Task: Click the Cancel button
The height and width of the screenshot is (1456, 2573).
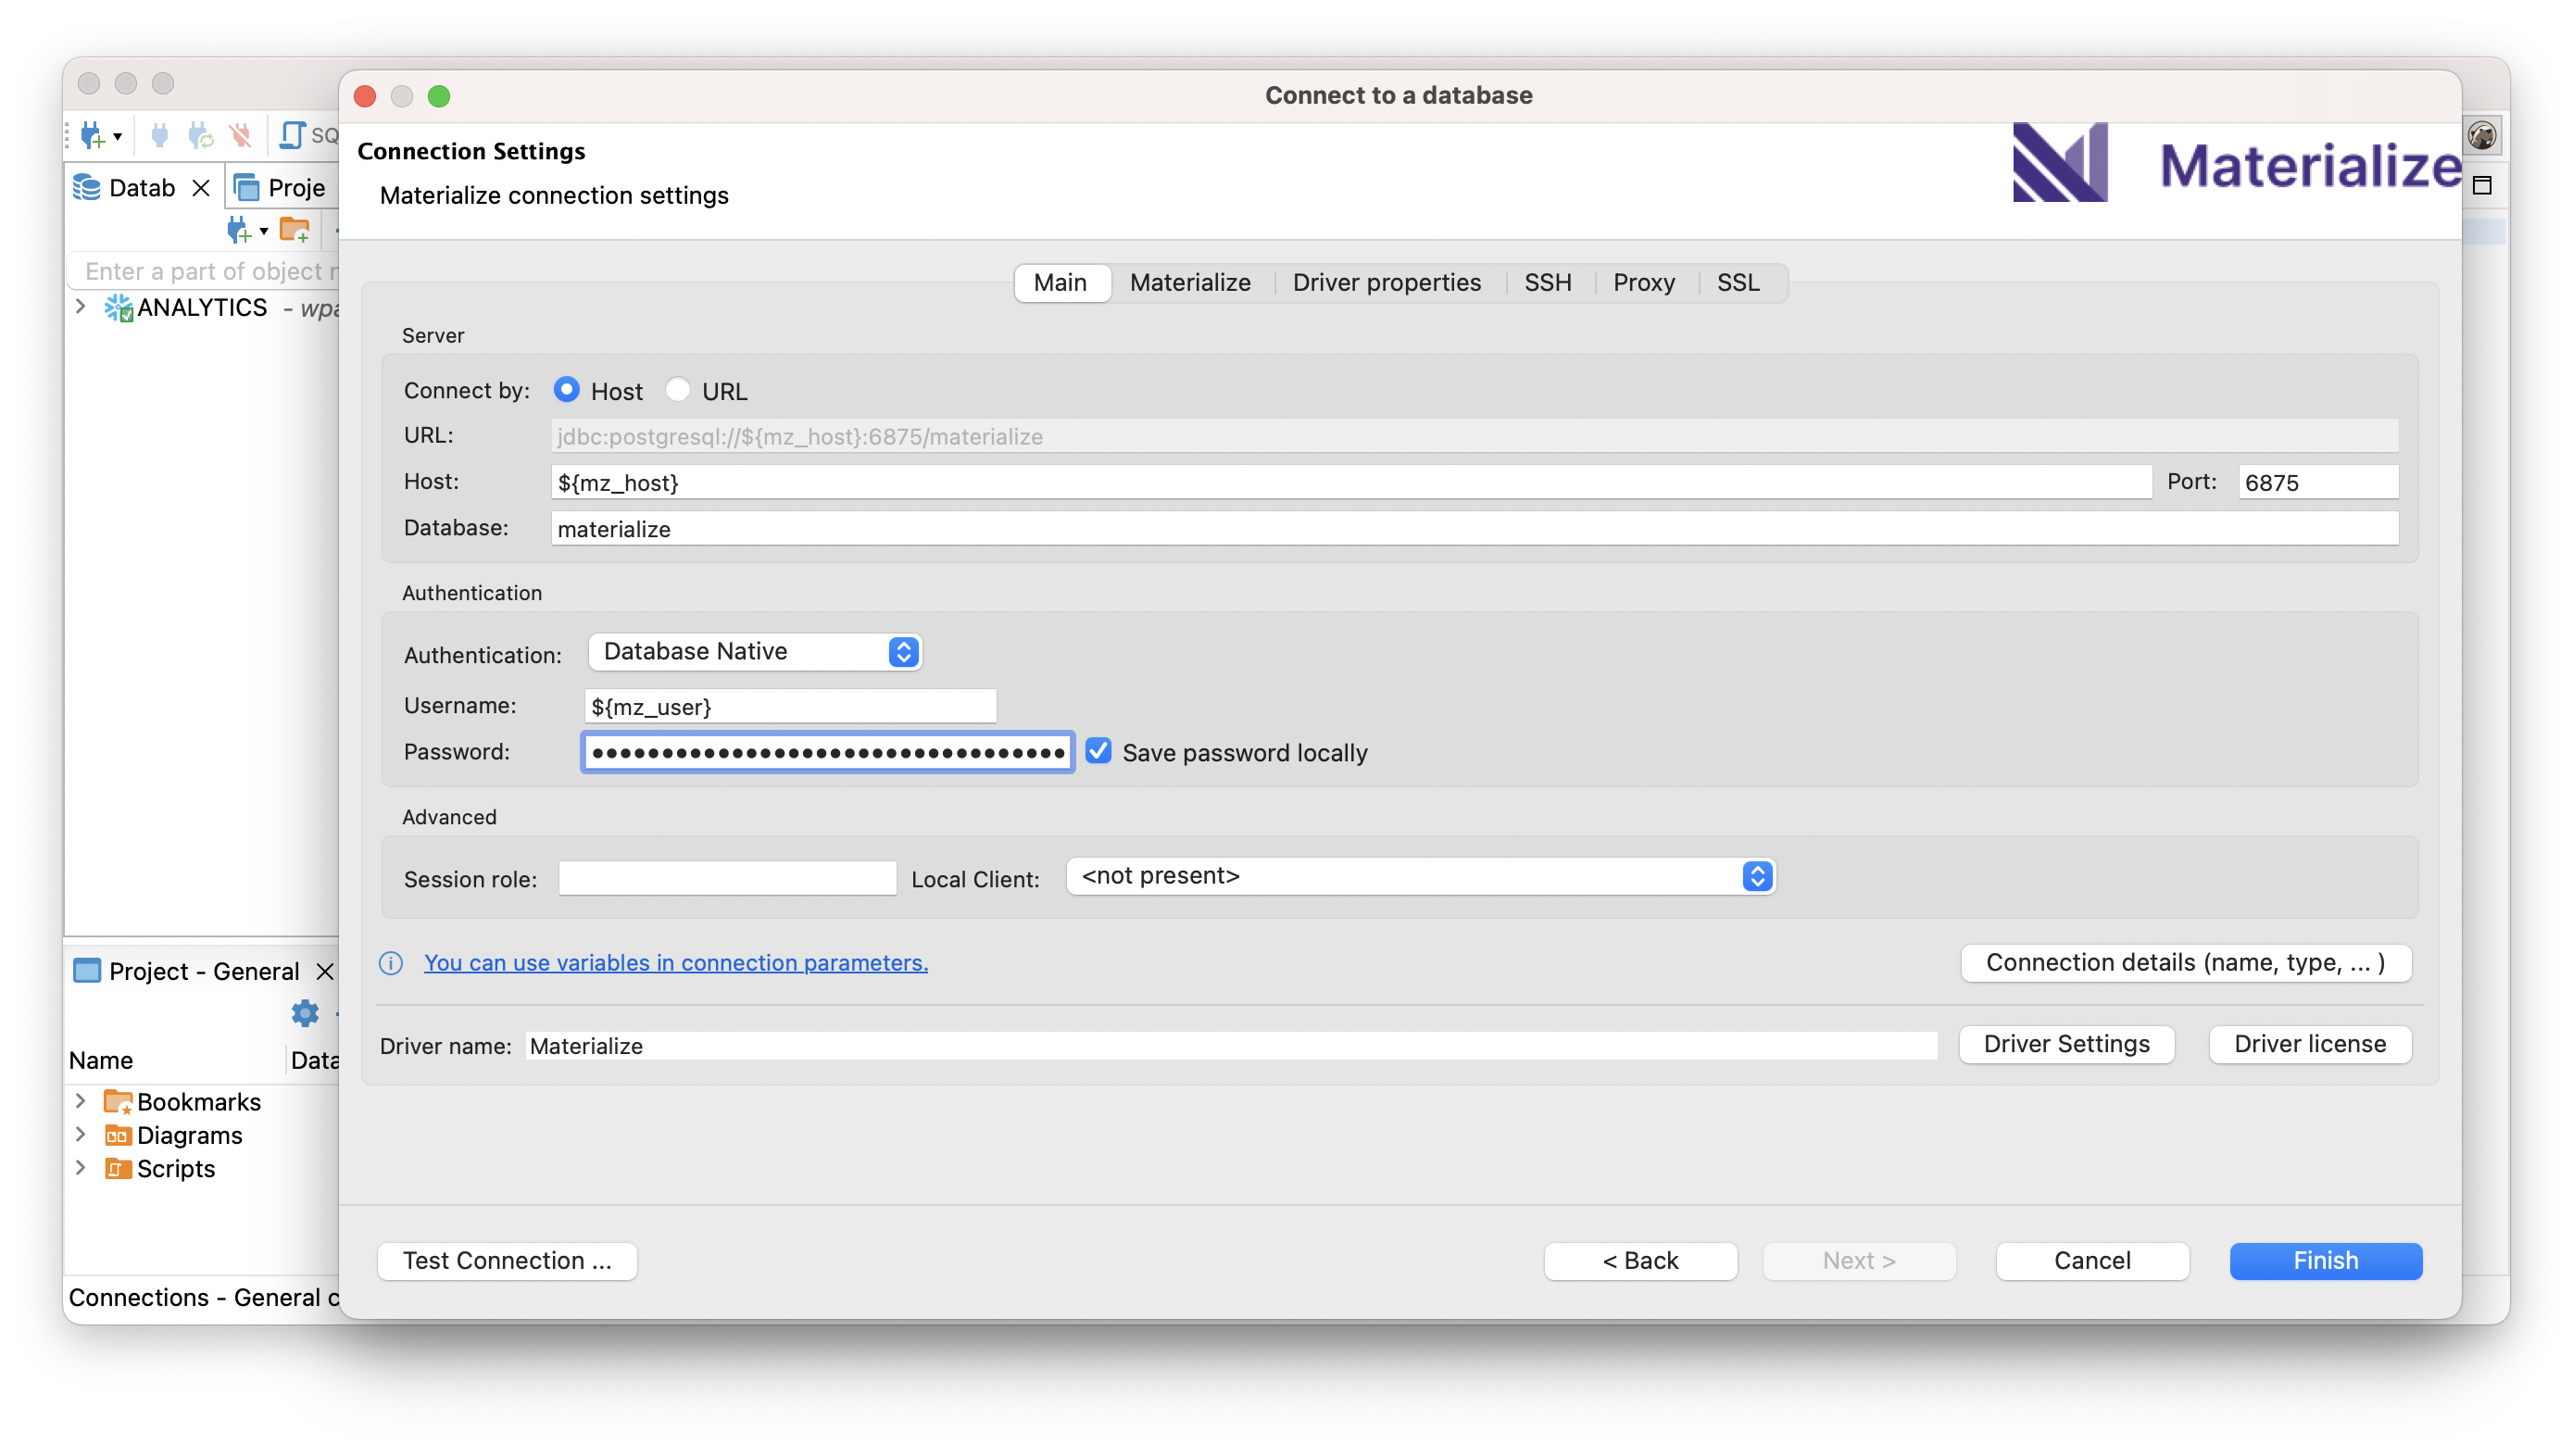Action: coord(2092,1260)
